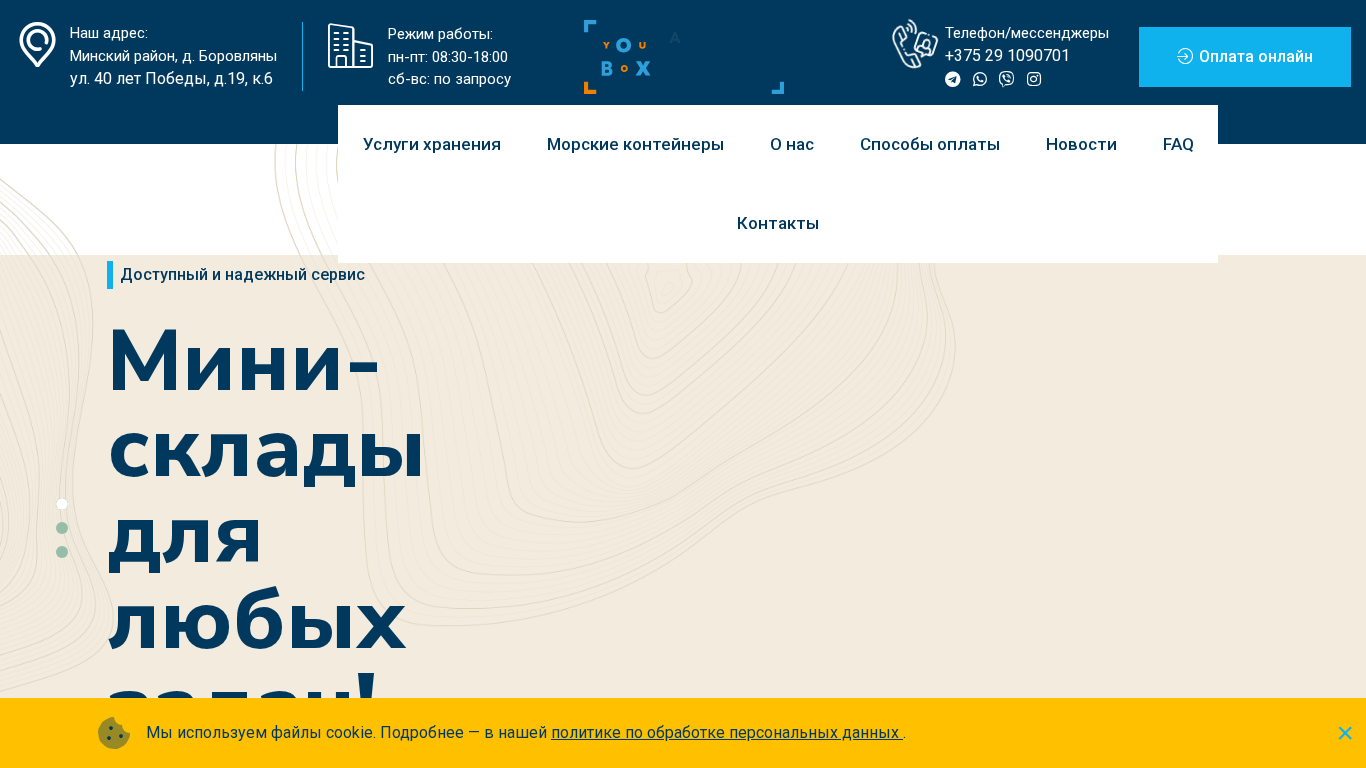Click the Режим работы label
The image size is (1366, 768).
pyautogui.click(x=440, y=34)
